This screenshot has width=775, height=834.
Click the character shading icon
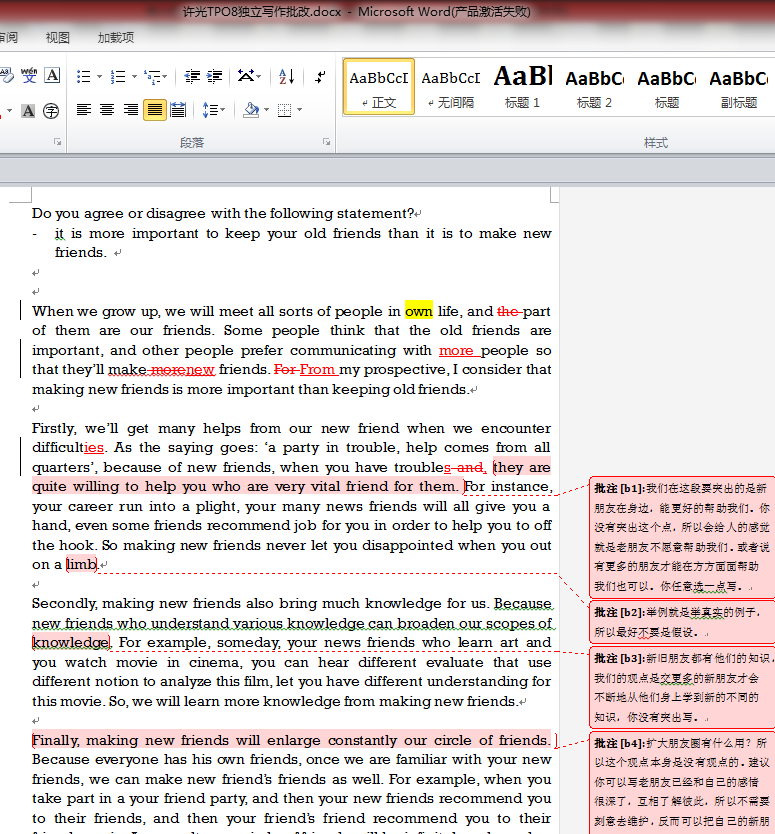point(28,111)
